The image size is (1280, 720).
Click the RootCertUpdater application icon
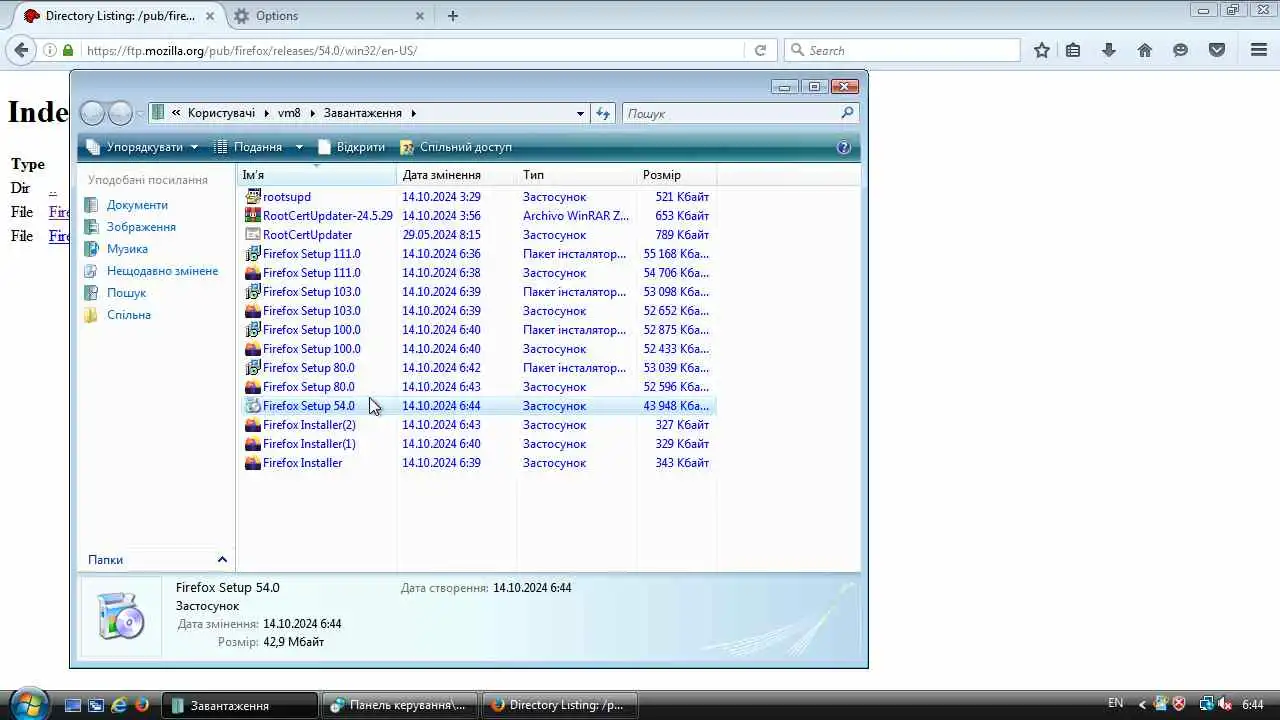[x=253, y=235]
